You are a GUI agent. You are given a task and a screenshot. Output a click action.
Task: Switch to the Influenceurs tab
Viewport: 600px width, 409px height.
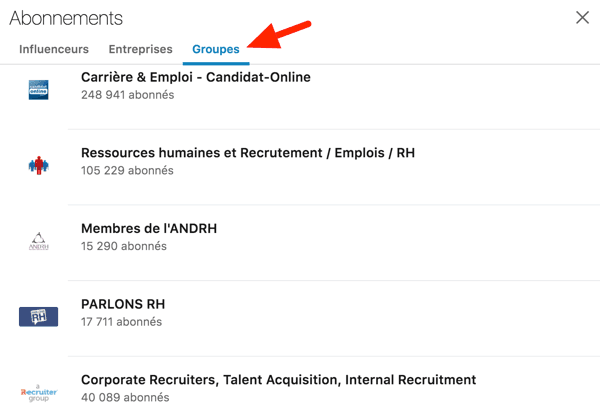(x=54, y=49)
